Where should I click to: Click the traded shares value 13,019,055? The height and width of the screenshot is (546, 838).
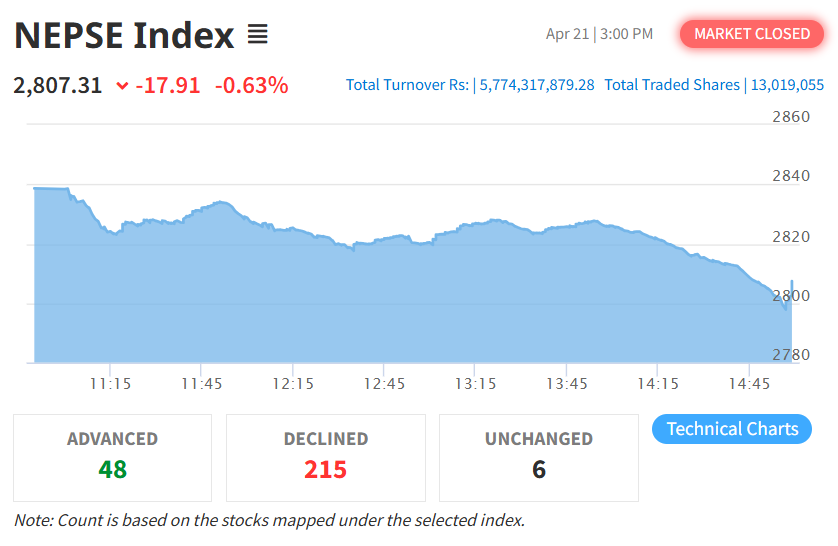pos(785,85)
